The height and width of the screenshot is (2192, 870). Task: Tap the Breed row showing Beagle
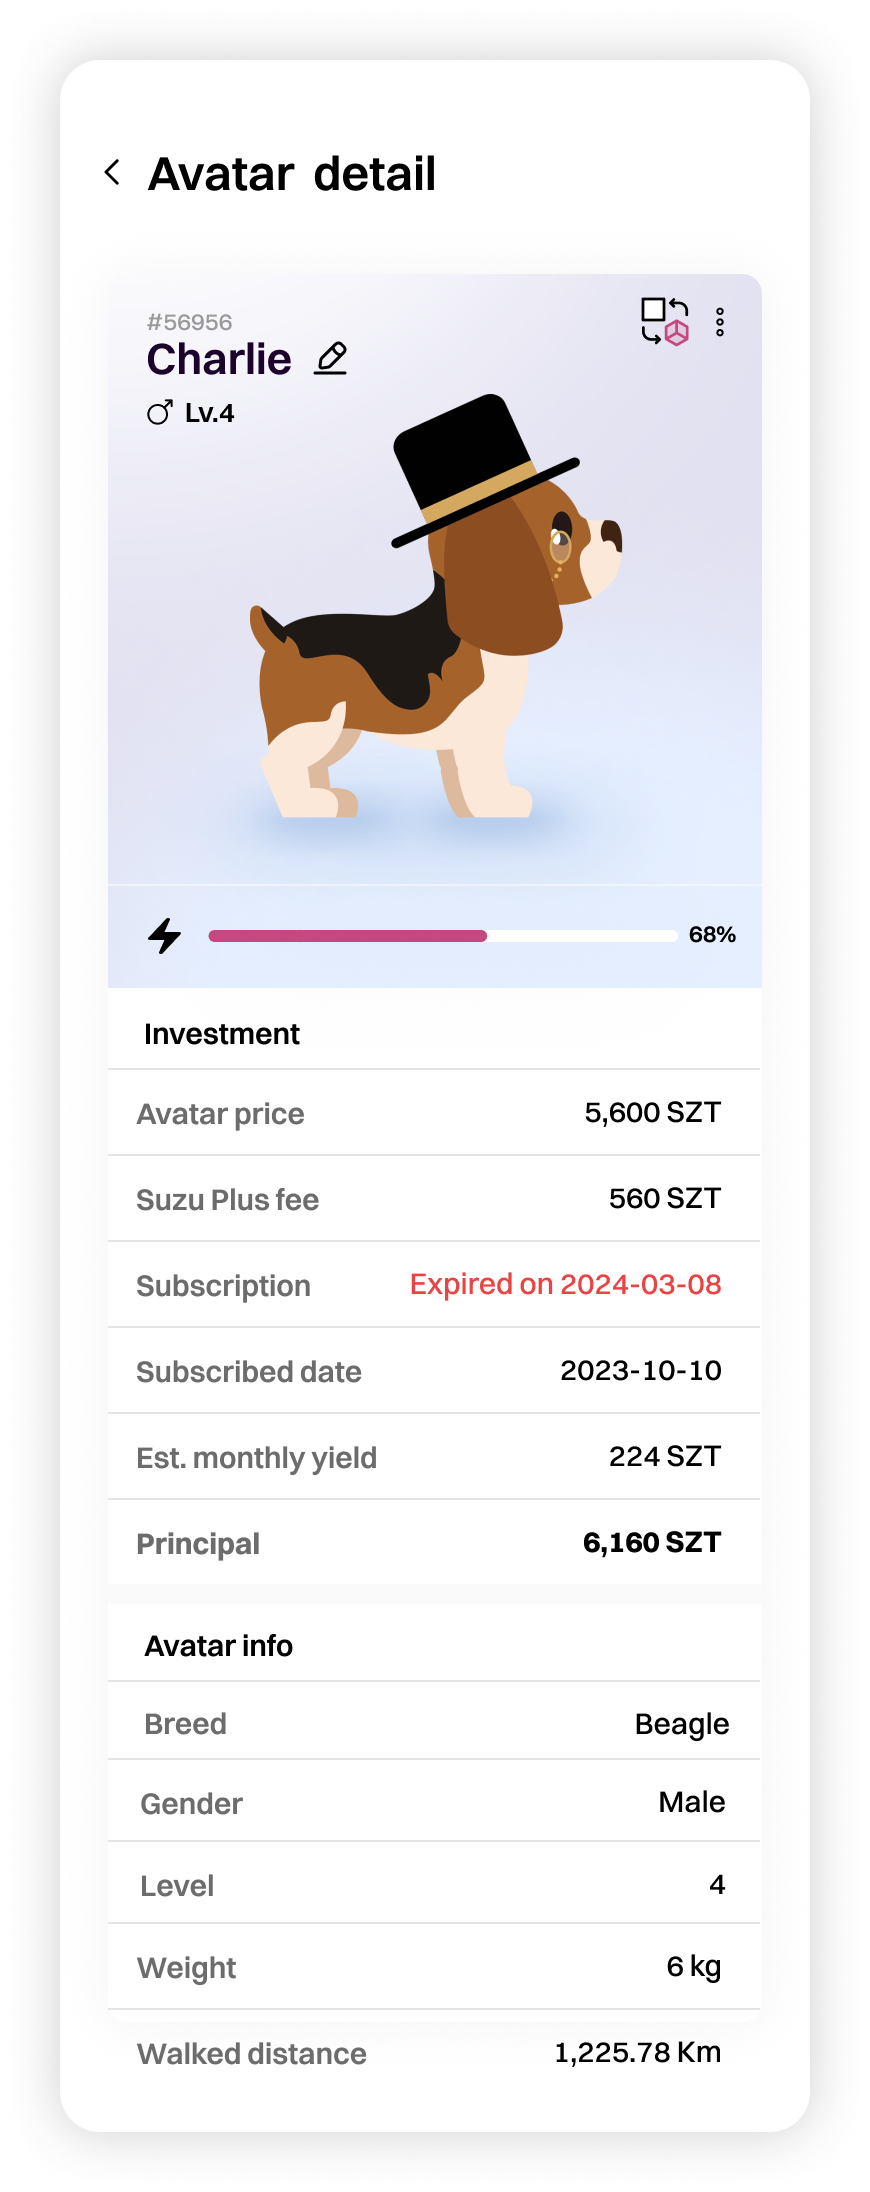(434, 1724)
